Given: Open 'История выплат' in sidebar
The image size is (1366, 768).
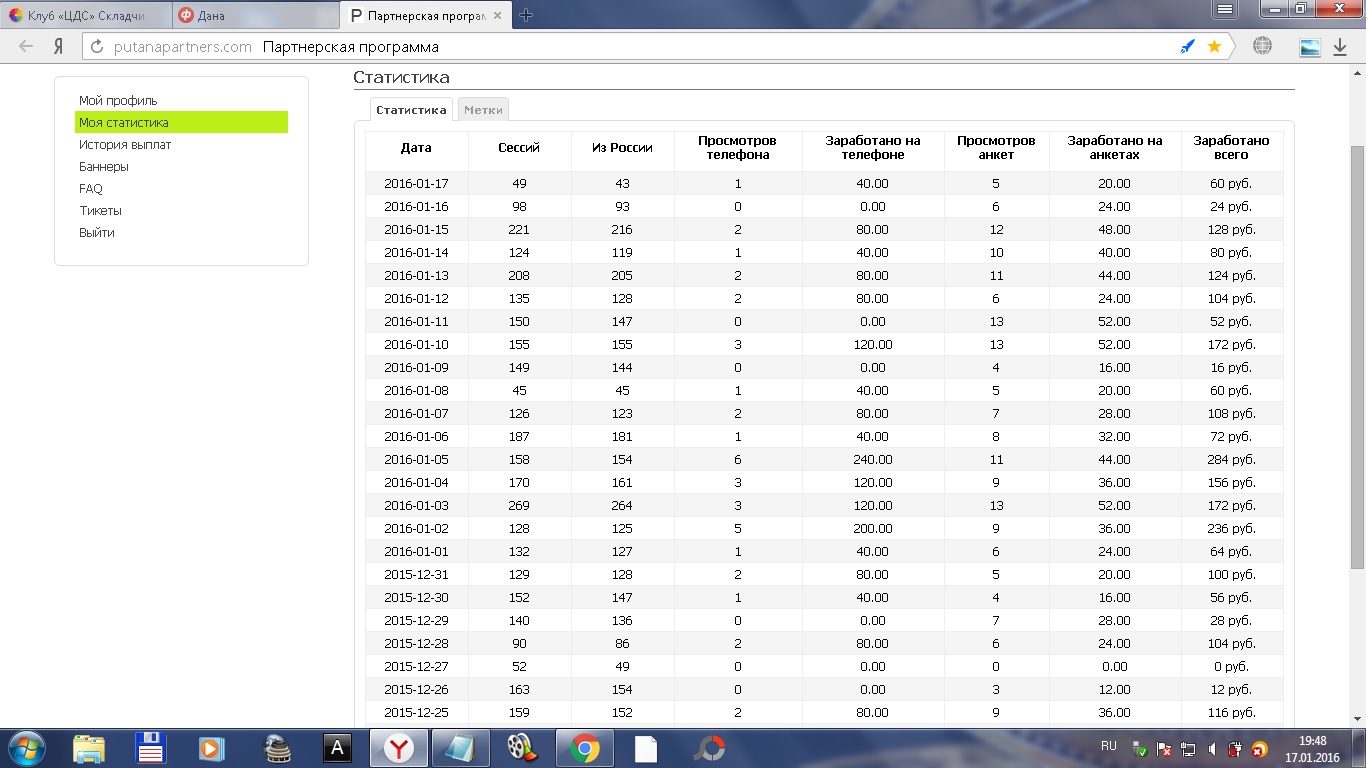Looking at the screenshot, I should (125, 145).
